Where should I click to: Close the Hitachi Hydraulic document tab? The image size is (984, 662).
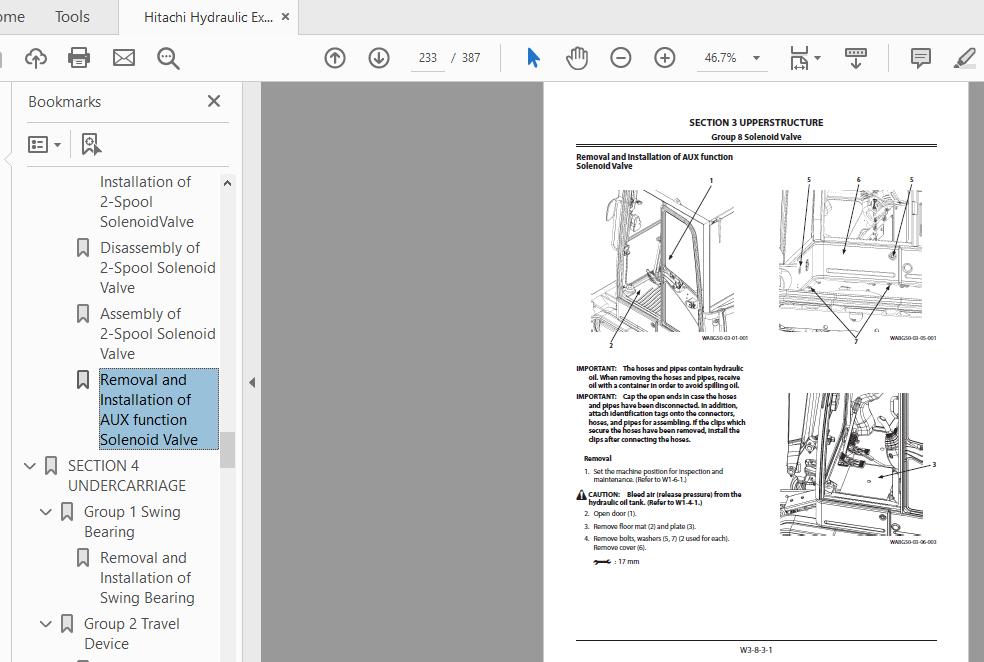286,17
